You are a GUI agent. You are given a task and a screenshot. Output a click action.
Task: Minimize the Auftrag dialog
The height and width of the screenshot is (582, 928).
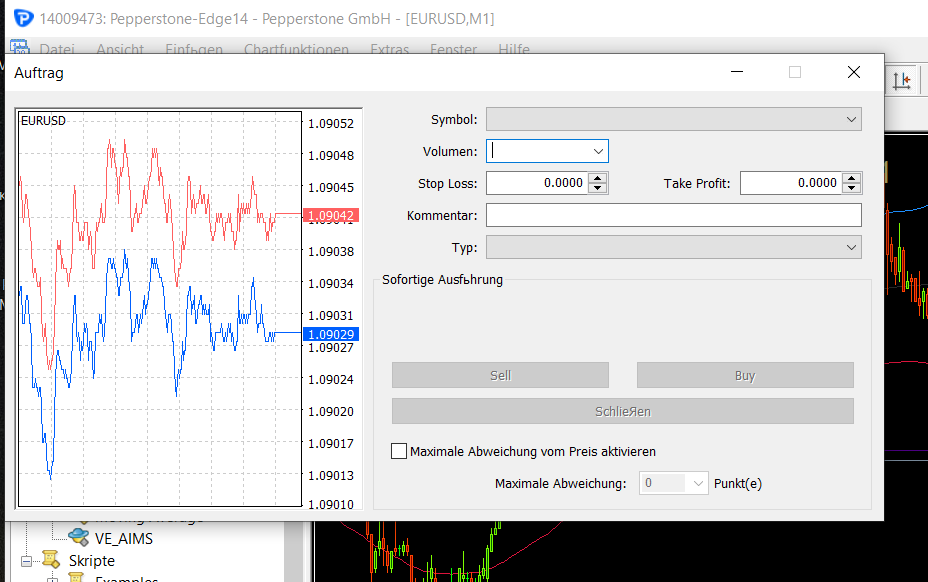737,72
